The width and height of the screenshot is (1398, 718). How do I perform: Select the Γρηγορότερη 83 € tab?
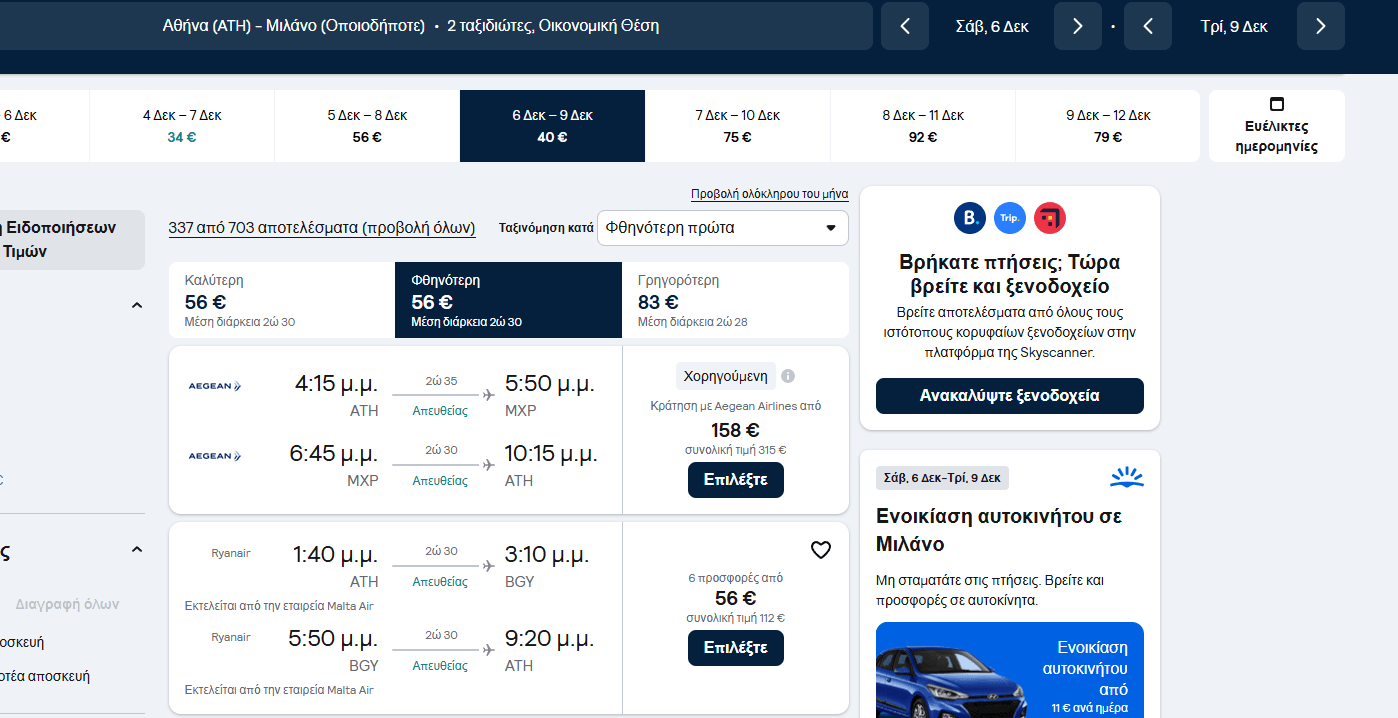pos(735,300)
